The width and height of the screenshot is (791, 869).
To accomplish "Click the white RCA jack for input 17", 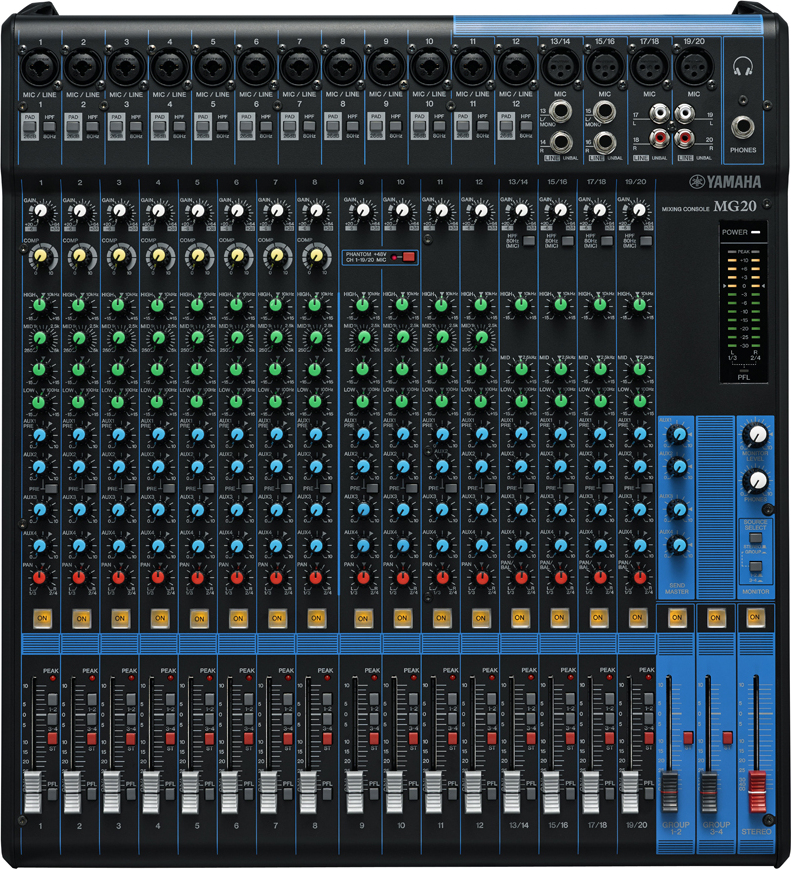I will coord(660,114).
